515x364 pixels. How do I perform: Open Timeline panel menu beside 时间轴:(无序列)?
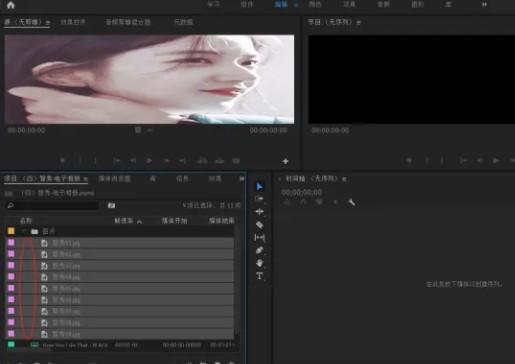(x=344, y=179)
